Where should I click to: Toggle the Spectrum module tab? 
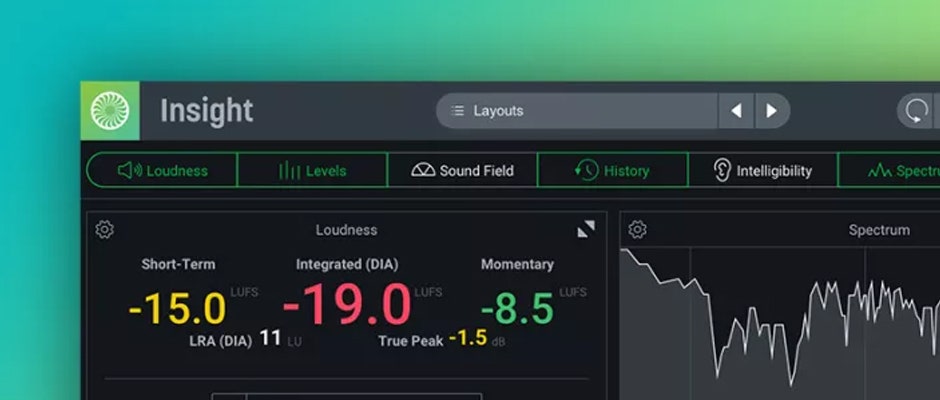895,171
